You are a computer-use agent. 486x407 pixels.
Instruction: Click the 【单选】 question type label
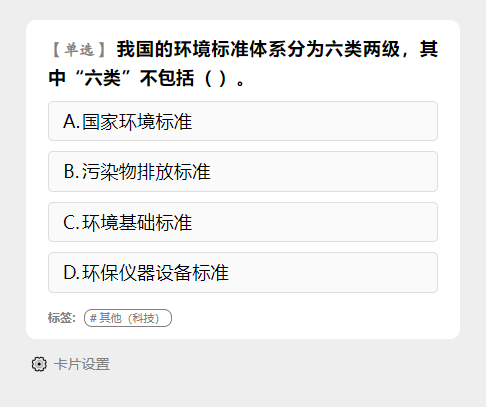[x=79, y=50]
